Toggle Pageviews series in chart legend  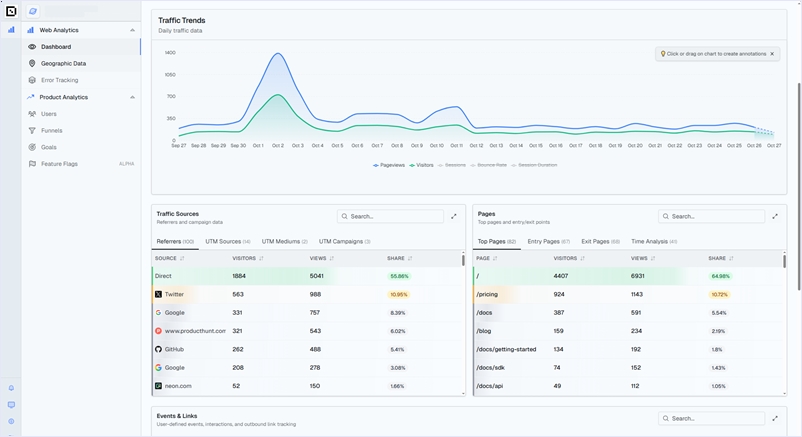(x=389, y=164)
